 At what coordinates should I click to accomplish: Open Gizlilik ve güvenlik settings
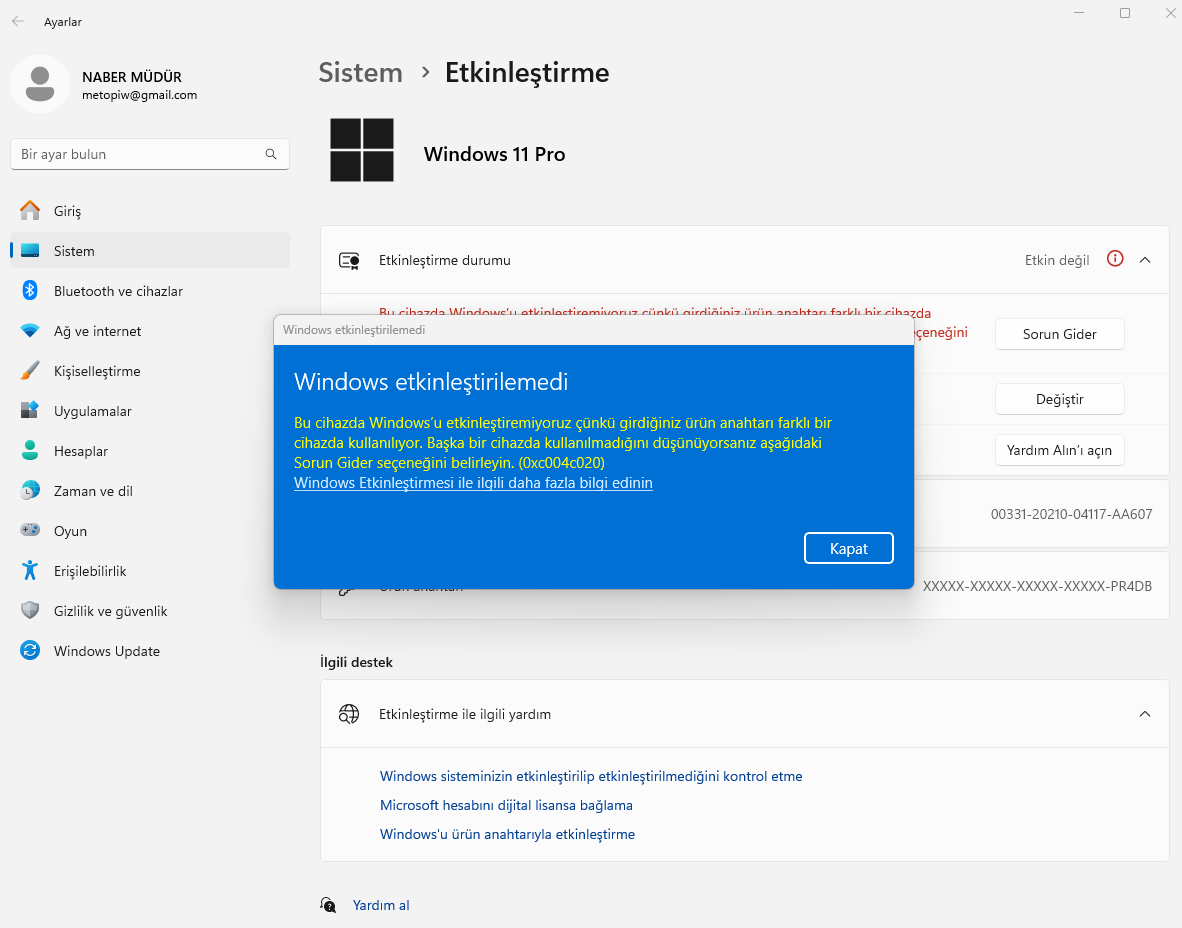point(150,610)
